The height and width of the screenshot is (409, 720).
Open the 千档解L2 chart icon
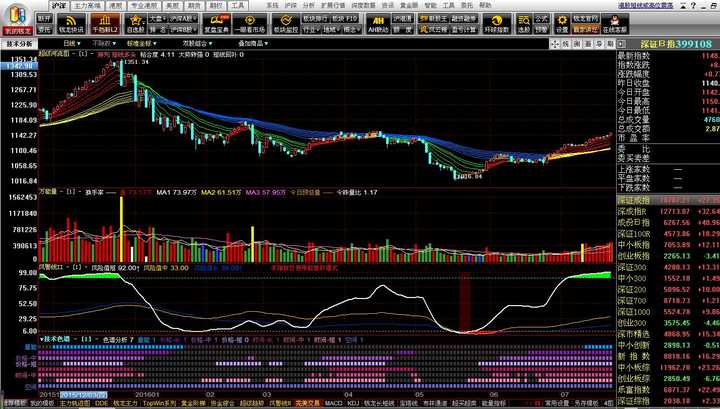[105, 23]
